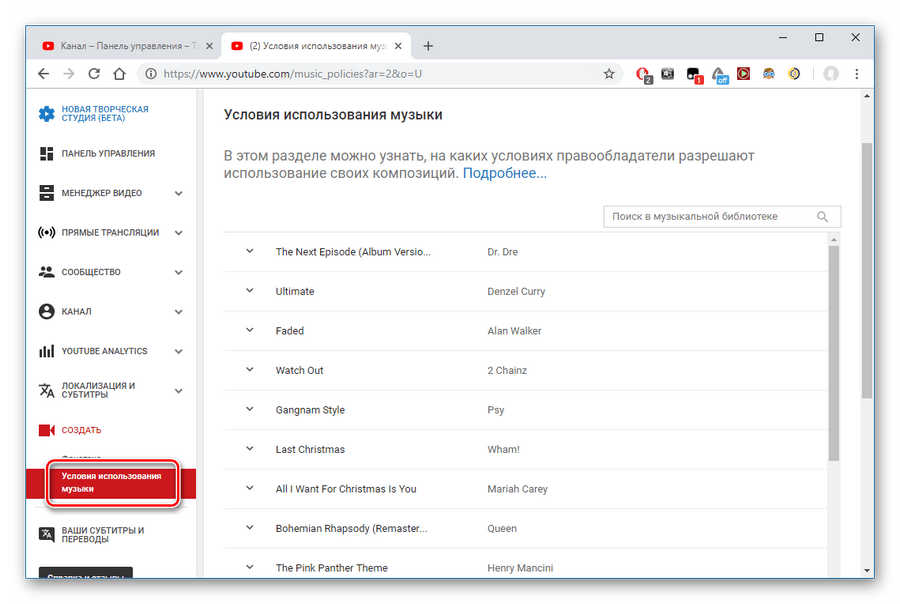Click the YouTube Analytics bar chart icon
This screenshot has width=900, height=604.
pos(46,351)
